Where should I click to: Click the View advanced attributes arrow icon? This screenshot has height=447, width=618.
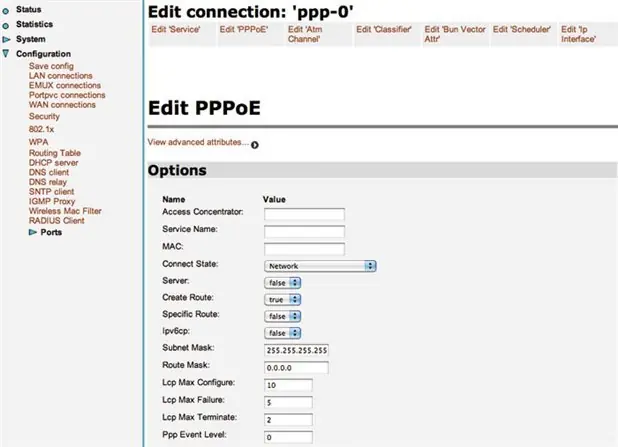tap(255, 145)
